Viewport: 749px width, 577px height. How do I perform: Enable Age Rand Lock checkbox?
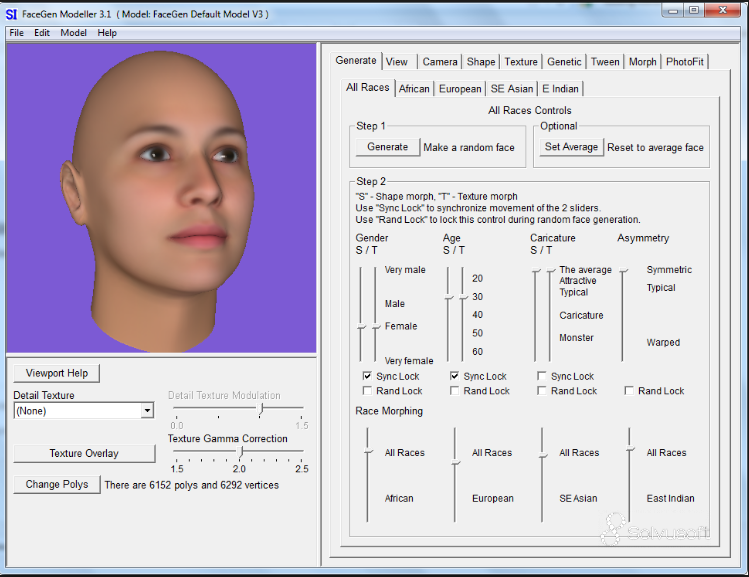(455, 391)
